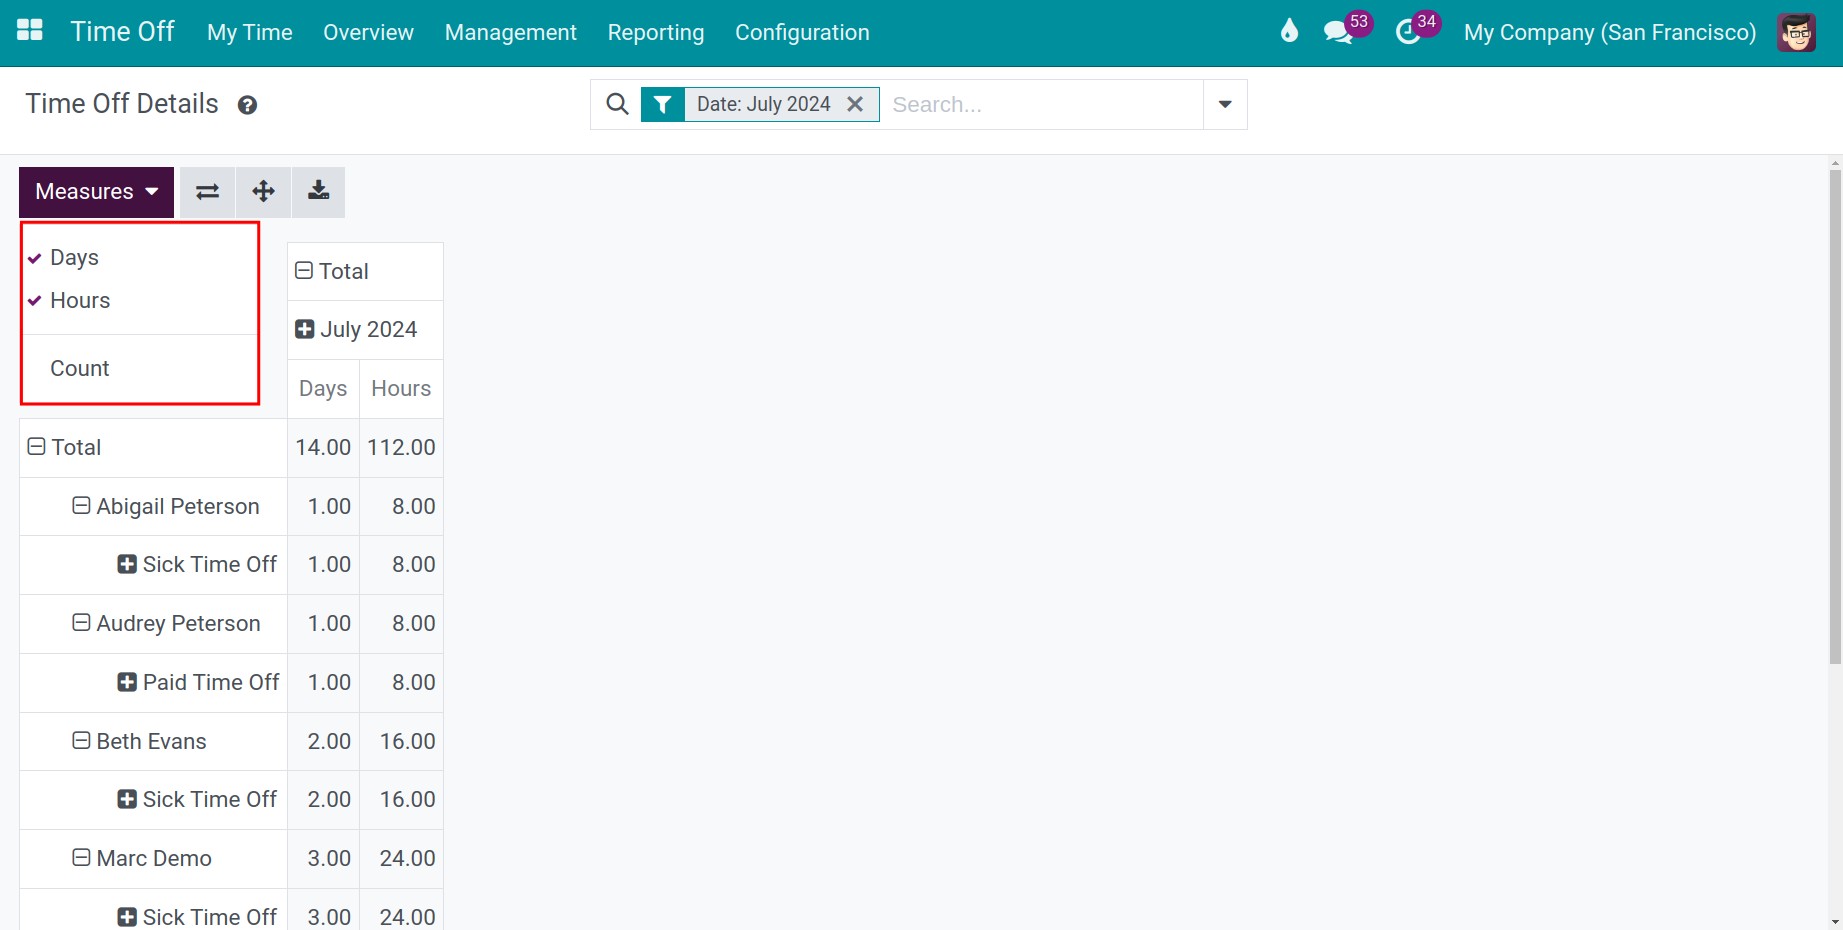
Task: Toggle the Hours measure
Action: click(140, 301)
